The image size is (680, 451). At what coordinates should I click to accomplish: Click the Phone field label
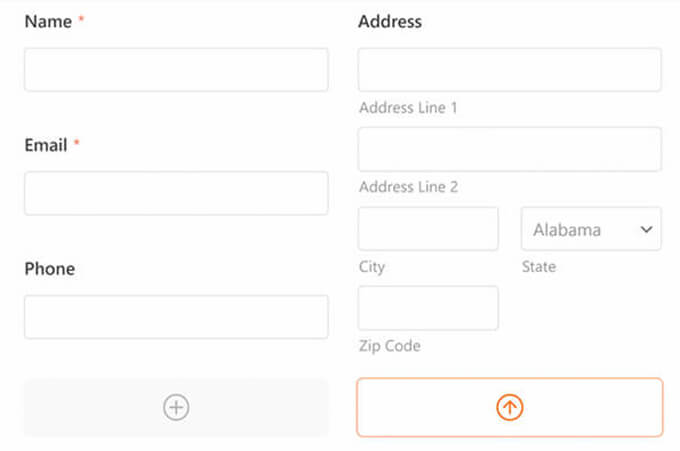pos(50,269)
